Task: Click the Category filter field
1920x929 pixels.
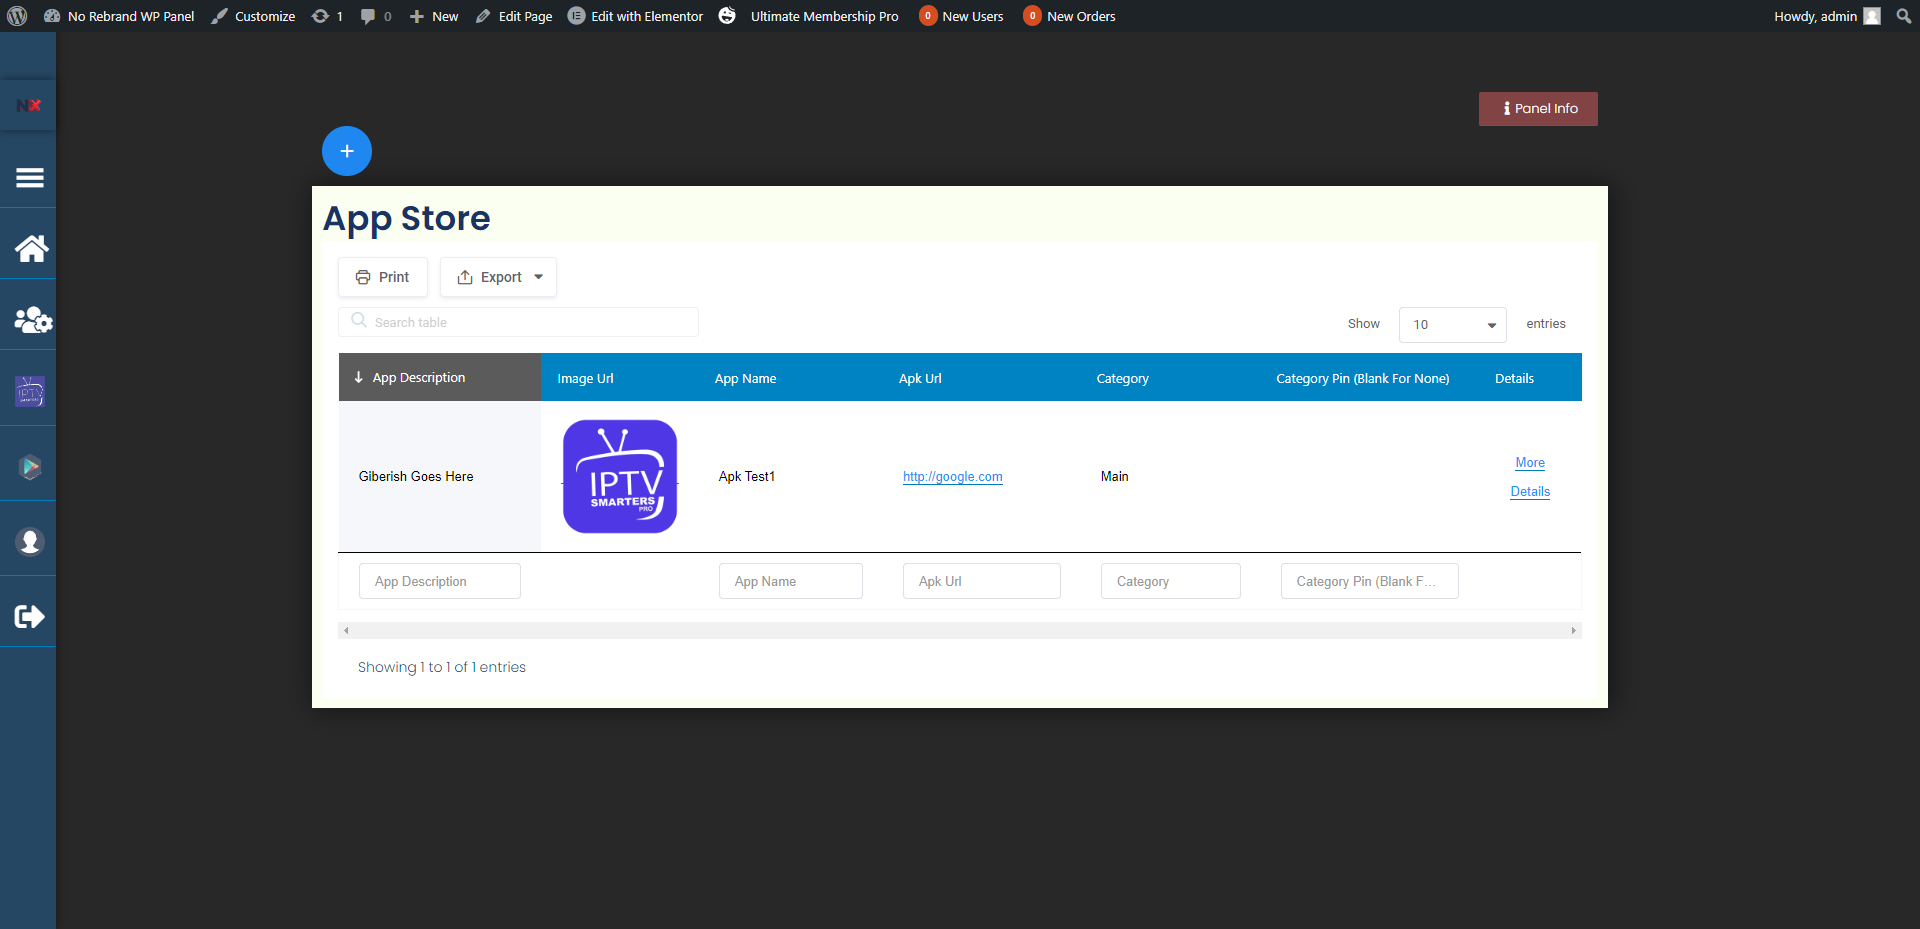Action: 1170,581
